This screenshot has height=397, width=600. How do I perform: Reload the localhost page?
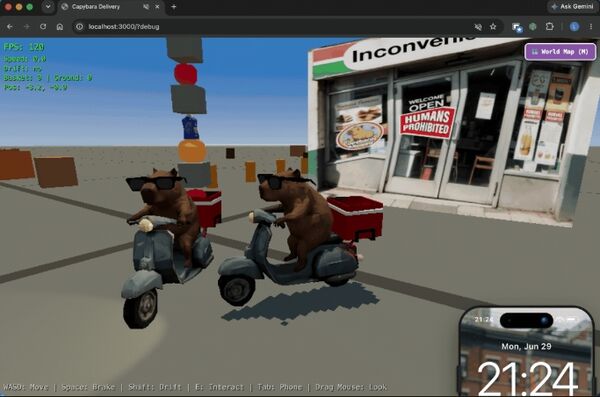pyautogui.click(x=43, y=27)
